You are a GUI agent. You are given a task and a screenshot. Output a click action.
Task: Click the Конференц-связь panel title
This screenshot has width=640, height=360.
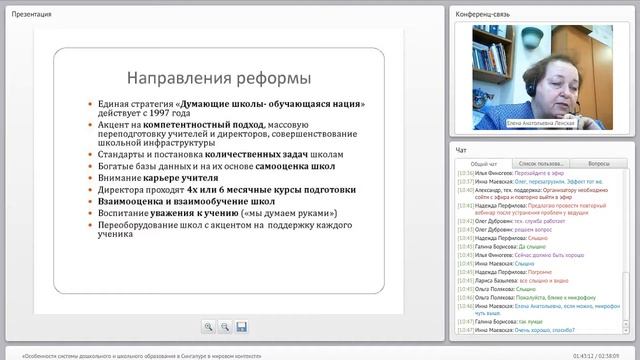click(x=482, y=14)
